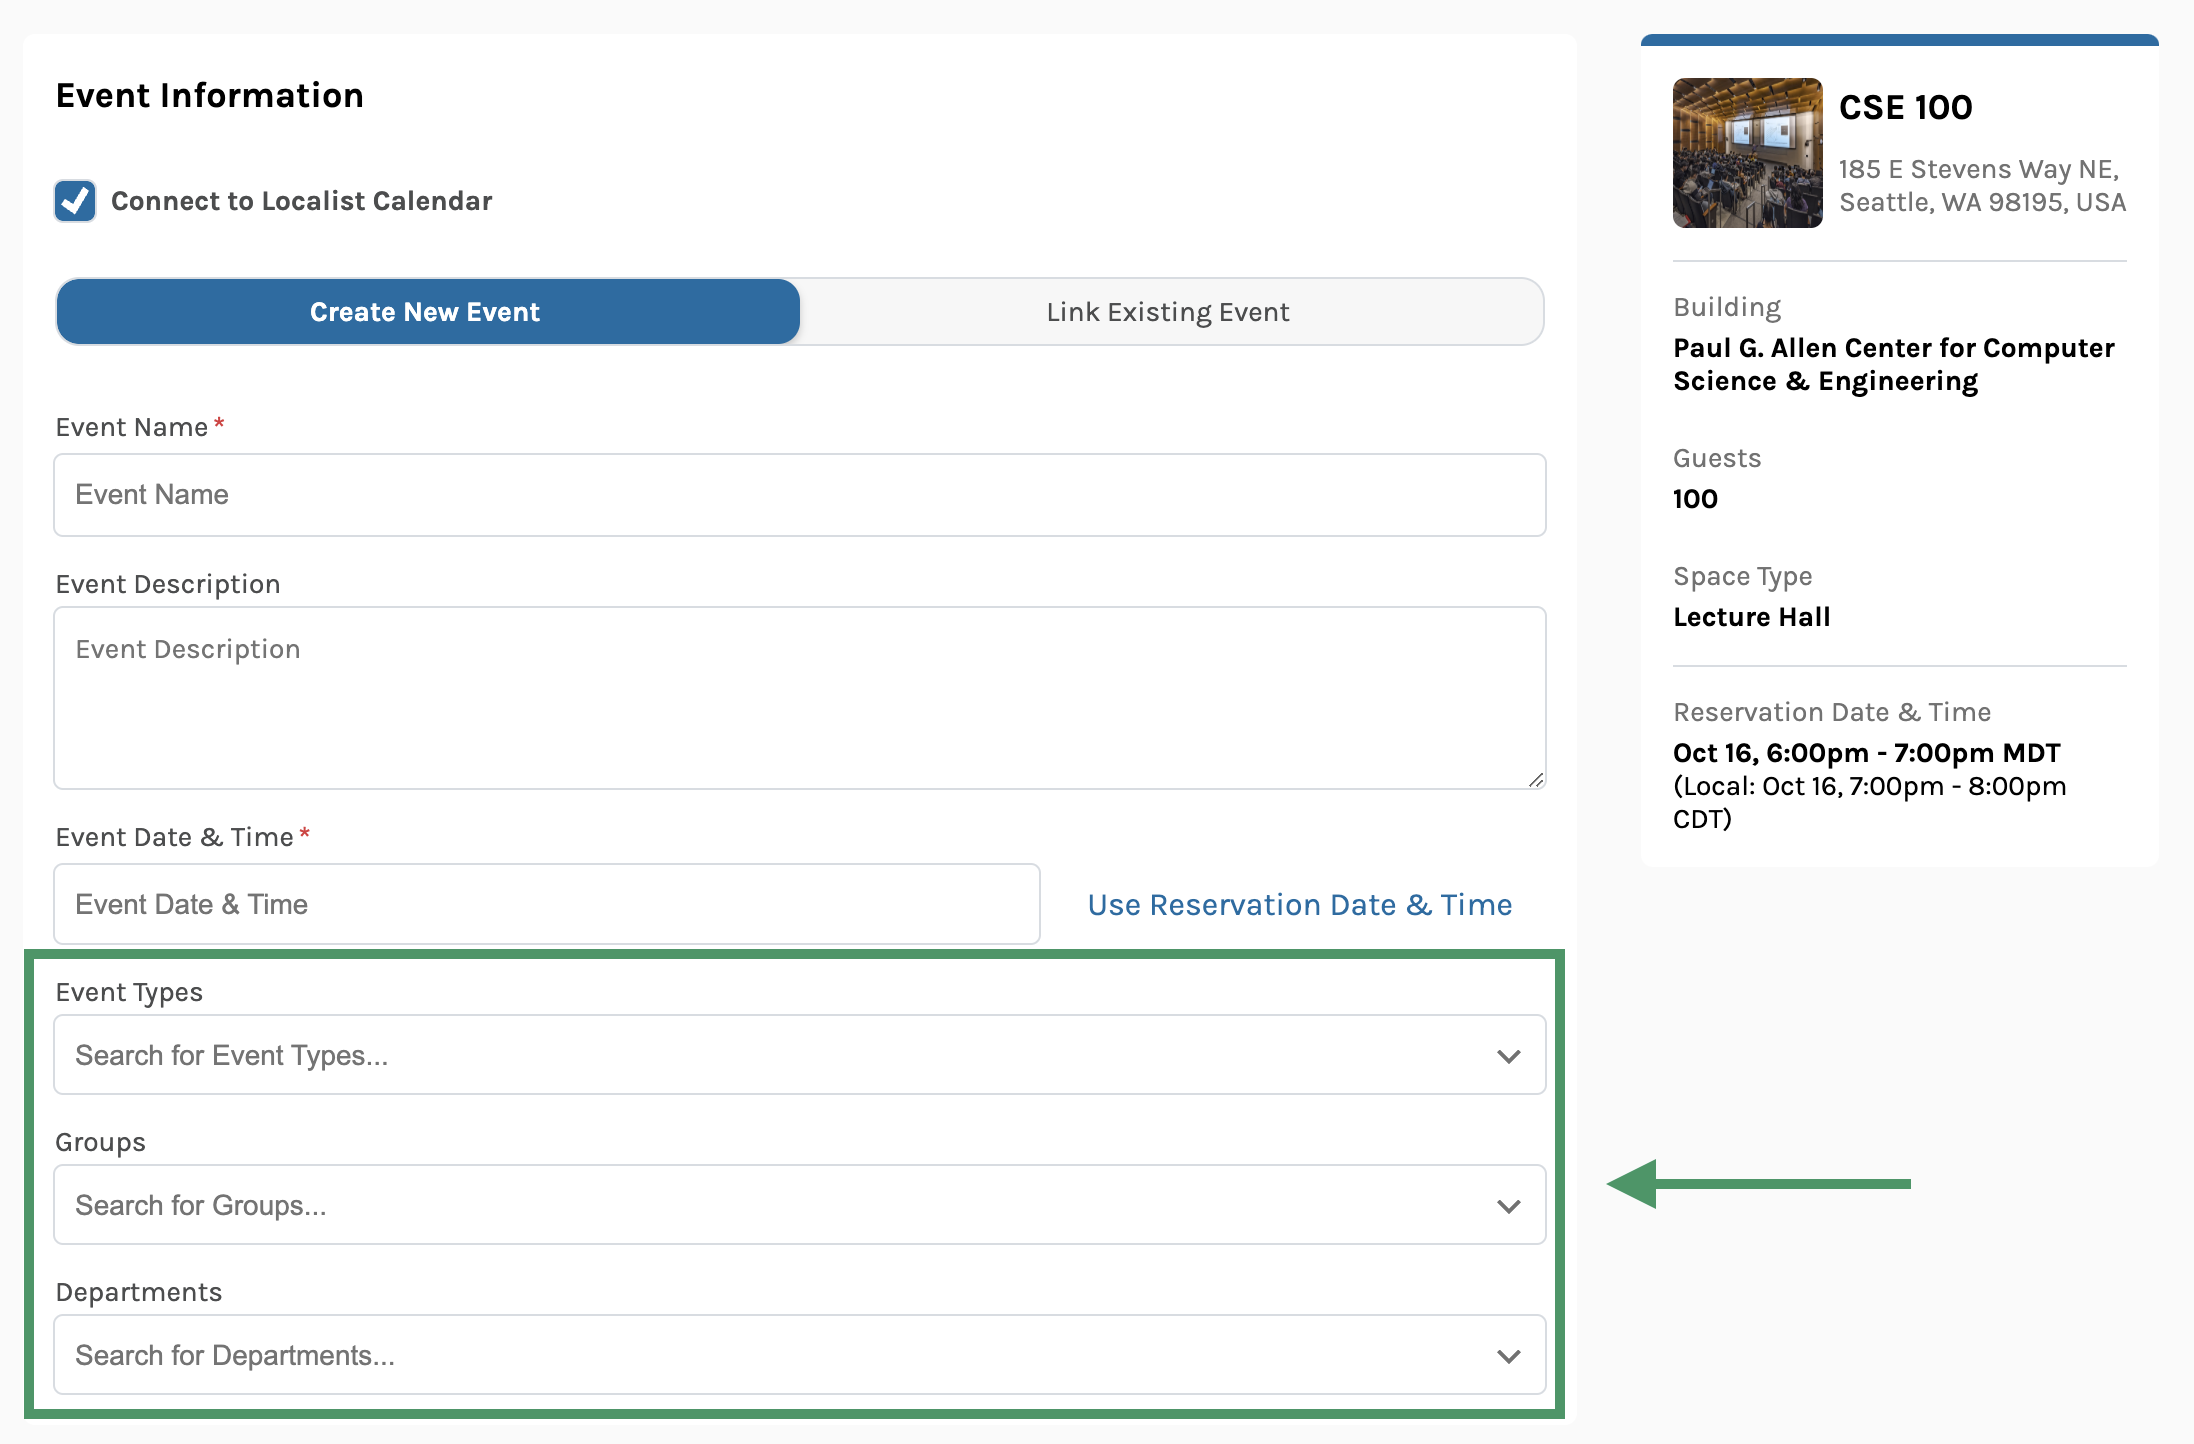The image size is (2194, 1444).
Task: Expand the Departments dropdown chevron
Action: coord(1508,1356)
